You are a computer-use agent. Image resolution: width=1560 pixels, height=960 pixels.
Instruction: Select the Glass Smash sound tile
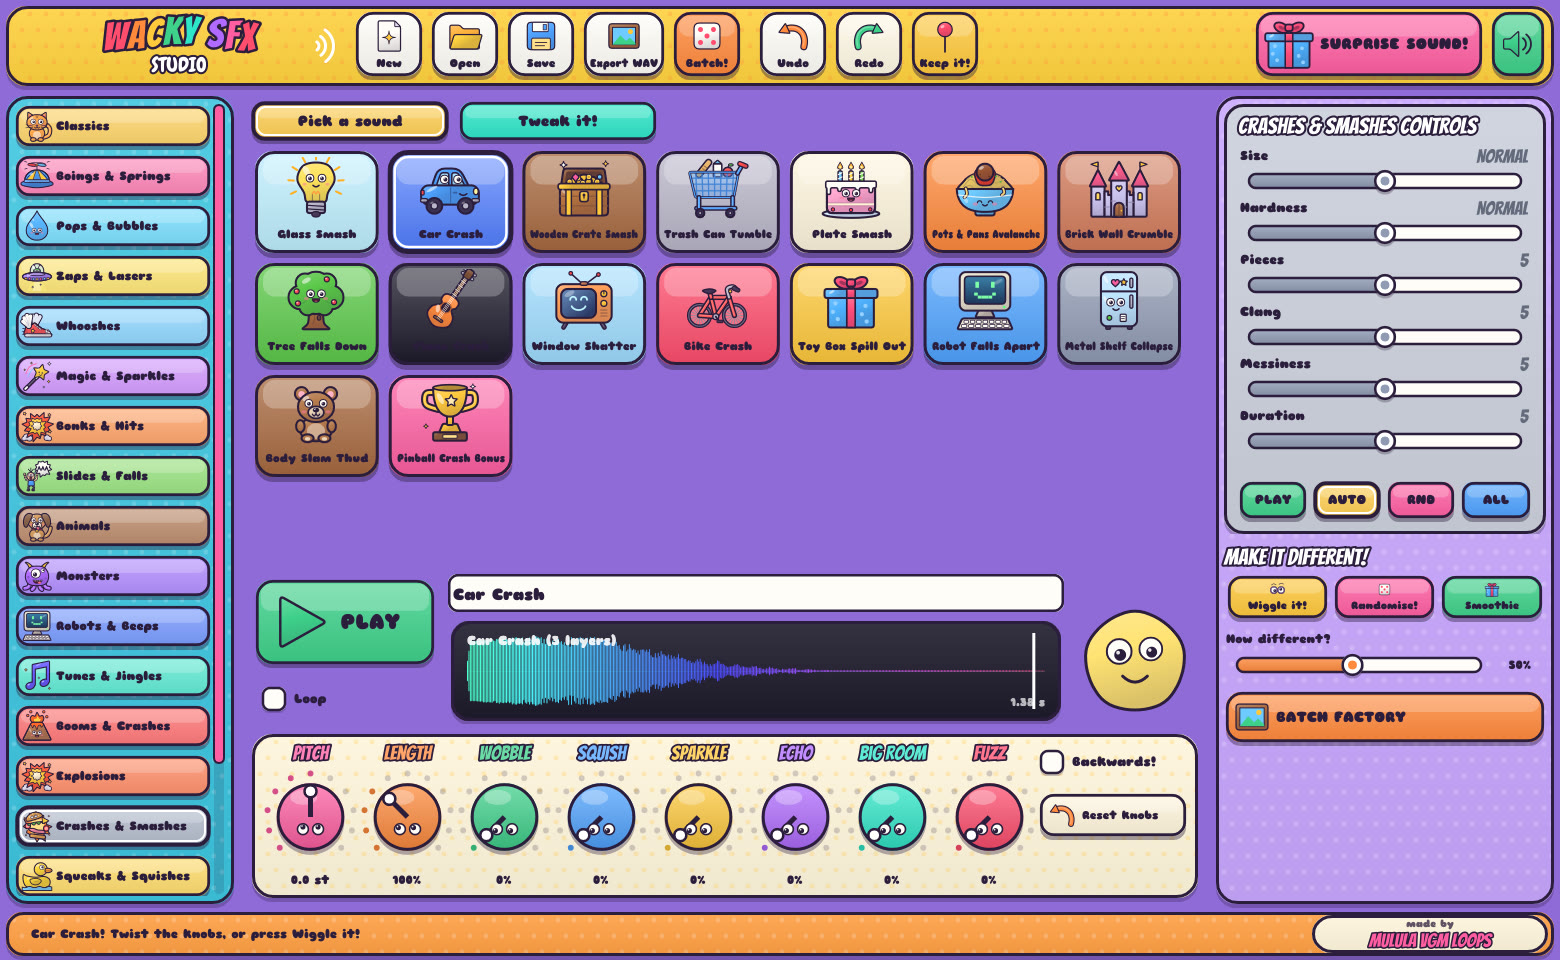[x=317, y=201]
